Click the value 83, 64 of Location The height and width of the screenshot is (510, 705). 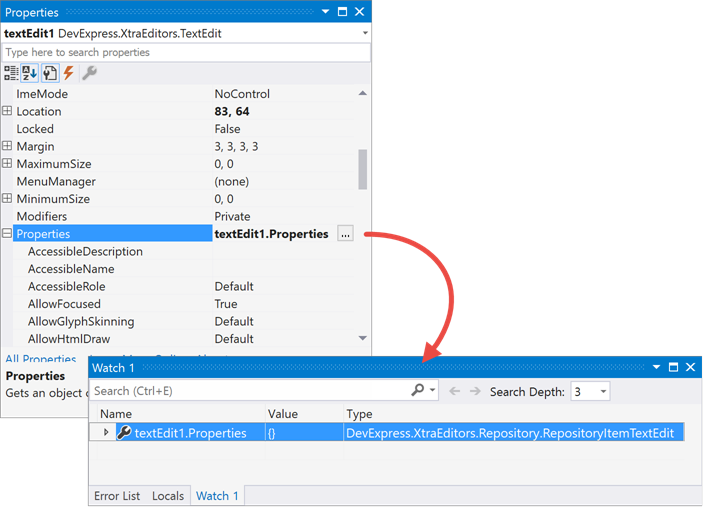pos(232,112)
